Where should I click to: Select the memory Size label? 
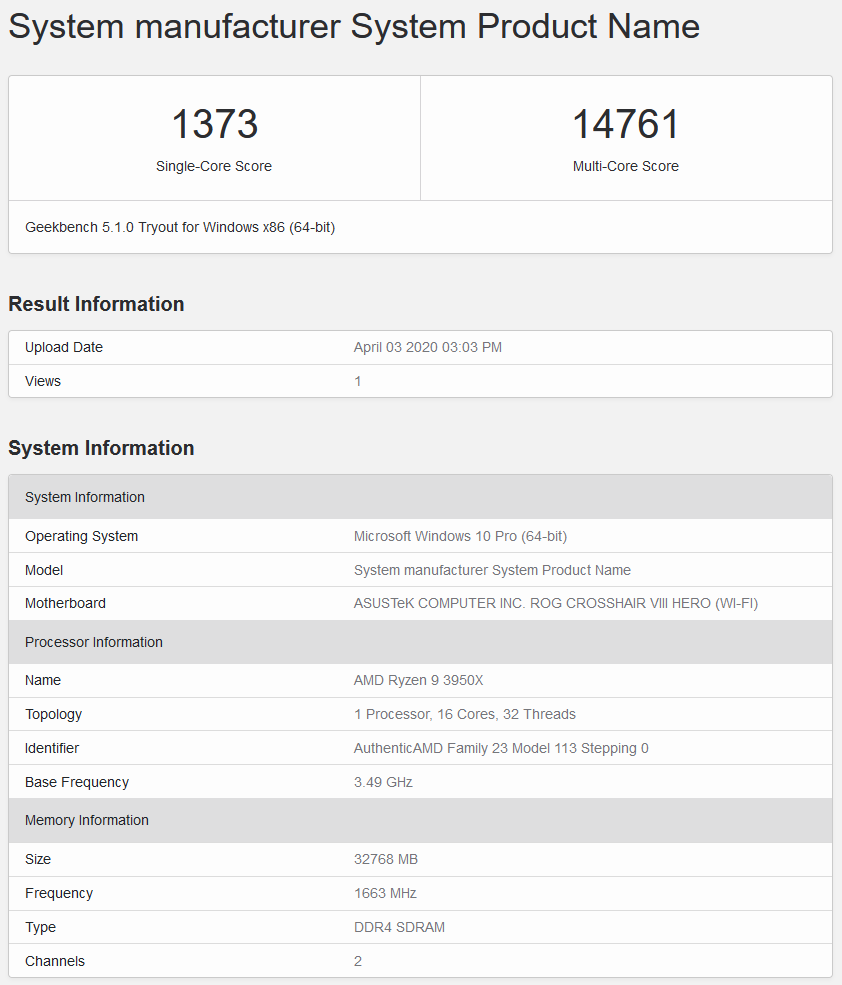[x=38, y=859]
